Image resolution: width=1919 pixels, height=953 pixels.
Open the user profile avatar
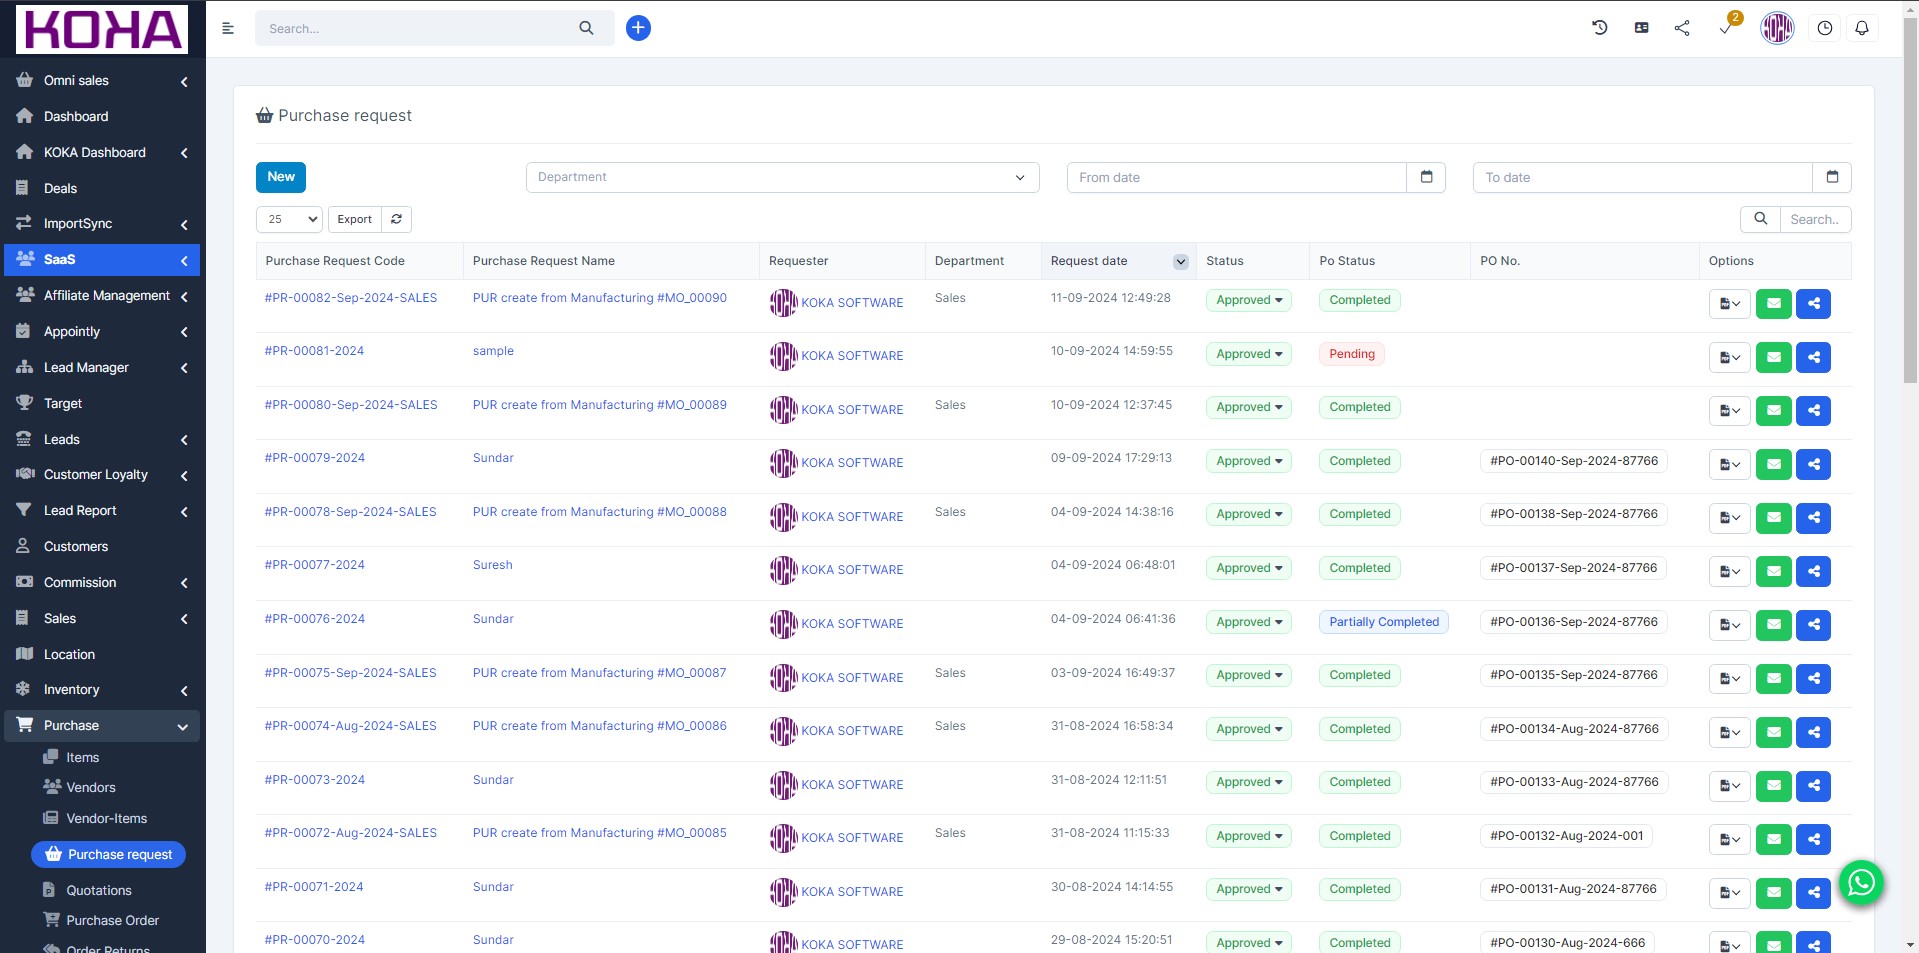tap(1777, 28)
